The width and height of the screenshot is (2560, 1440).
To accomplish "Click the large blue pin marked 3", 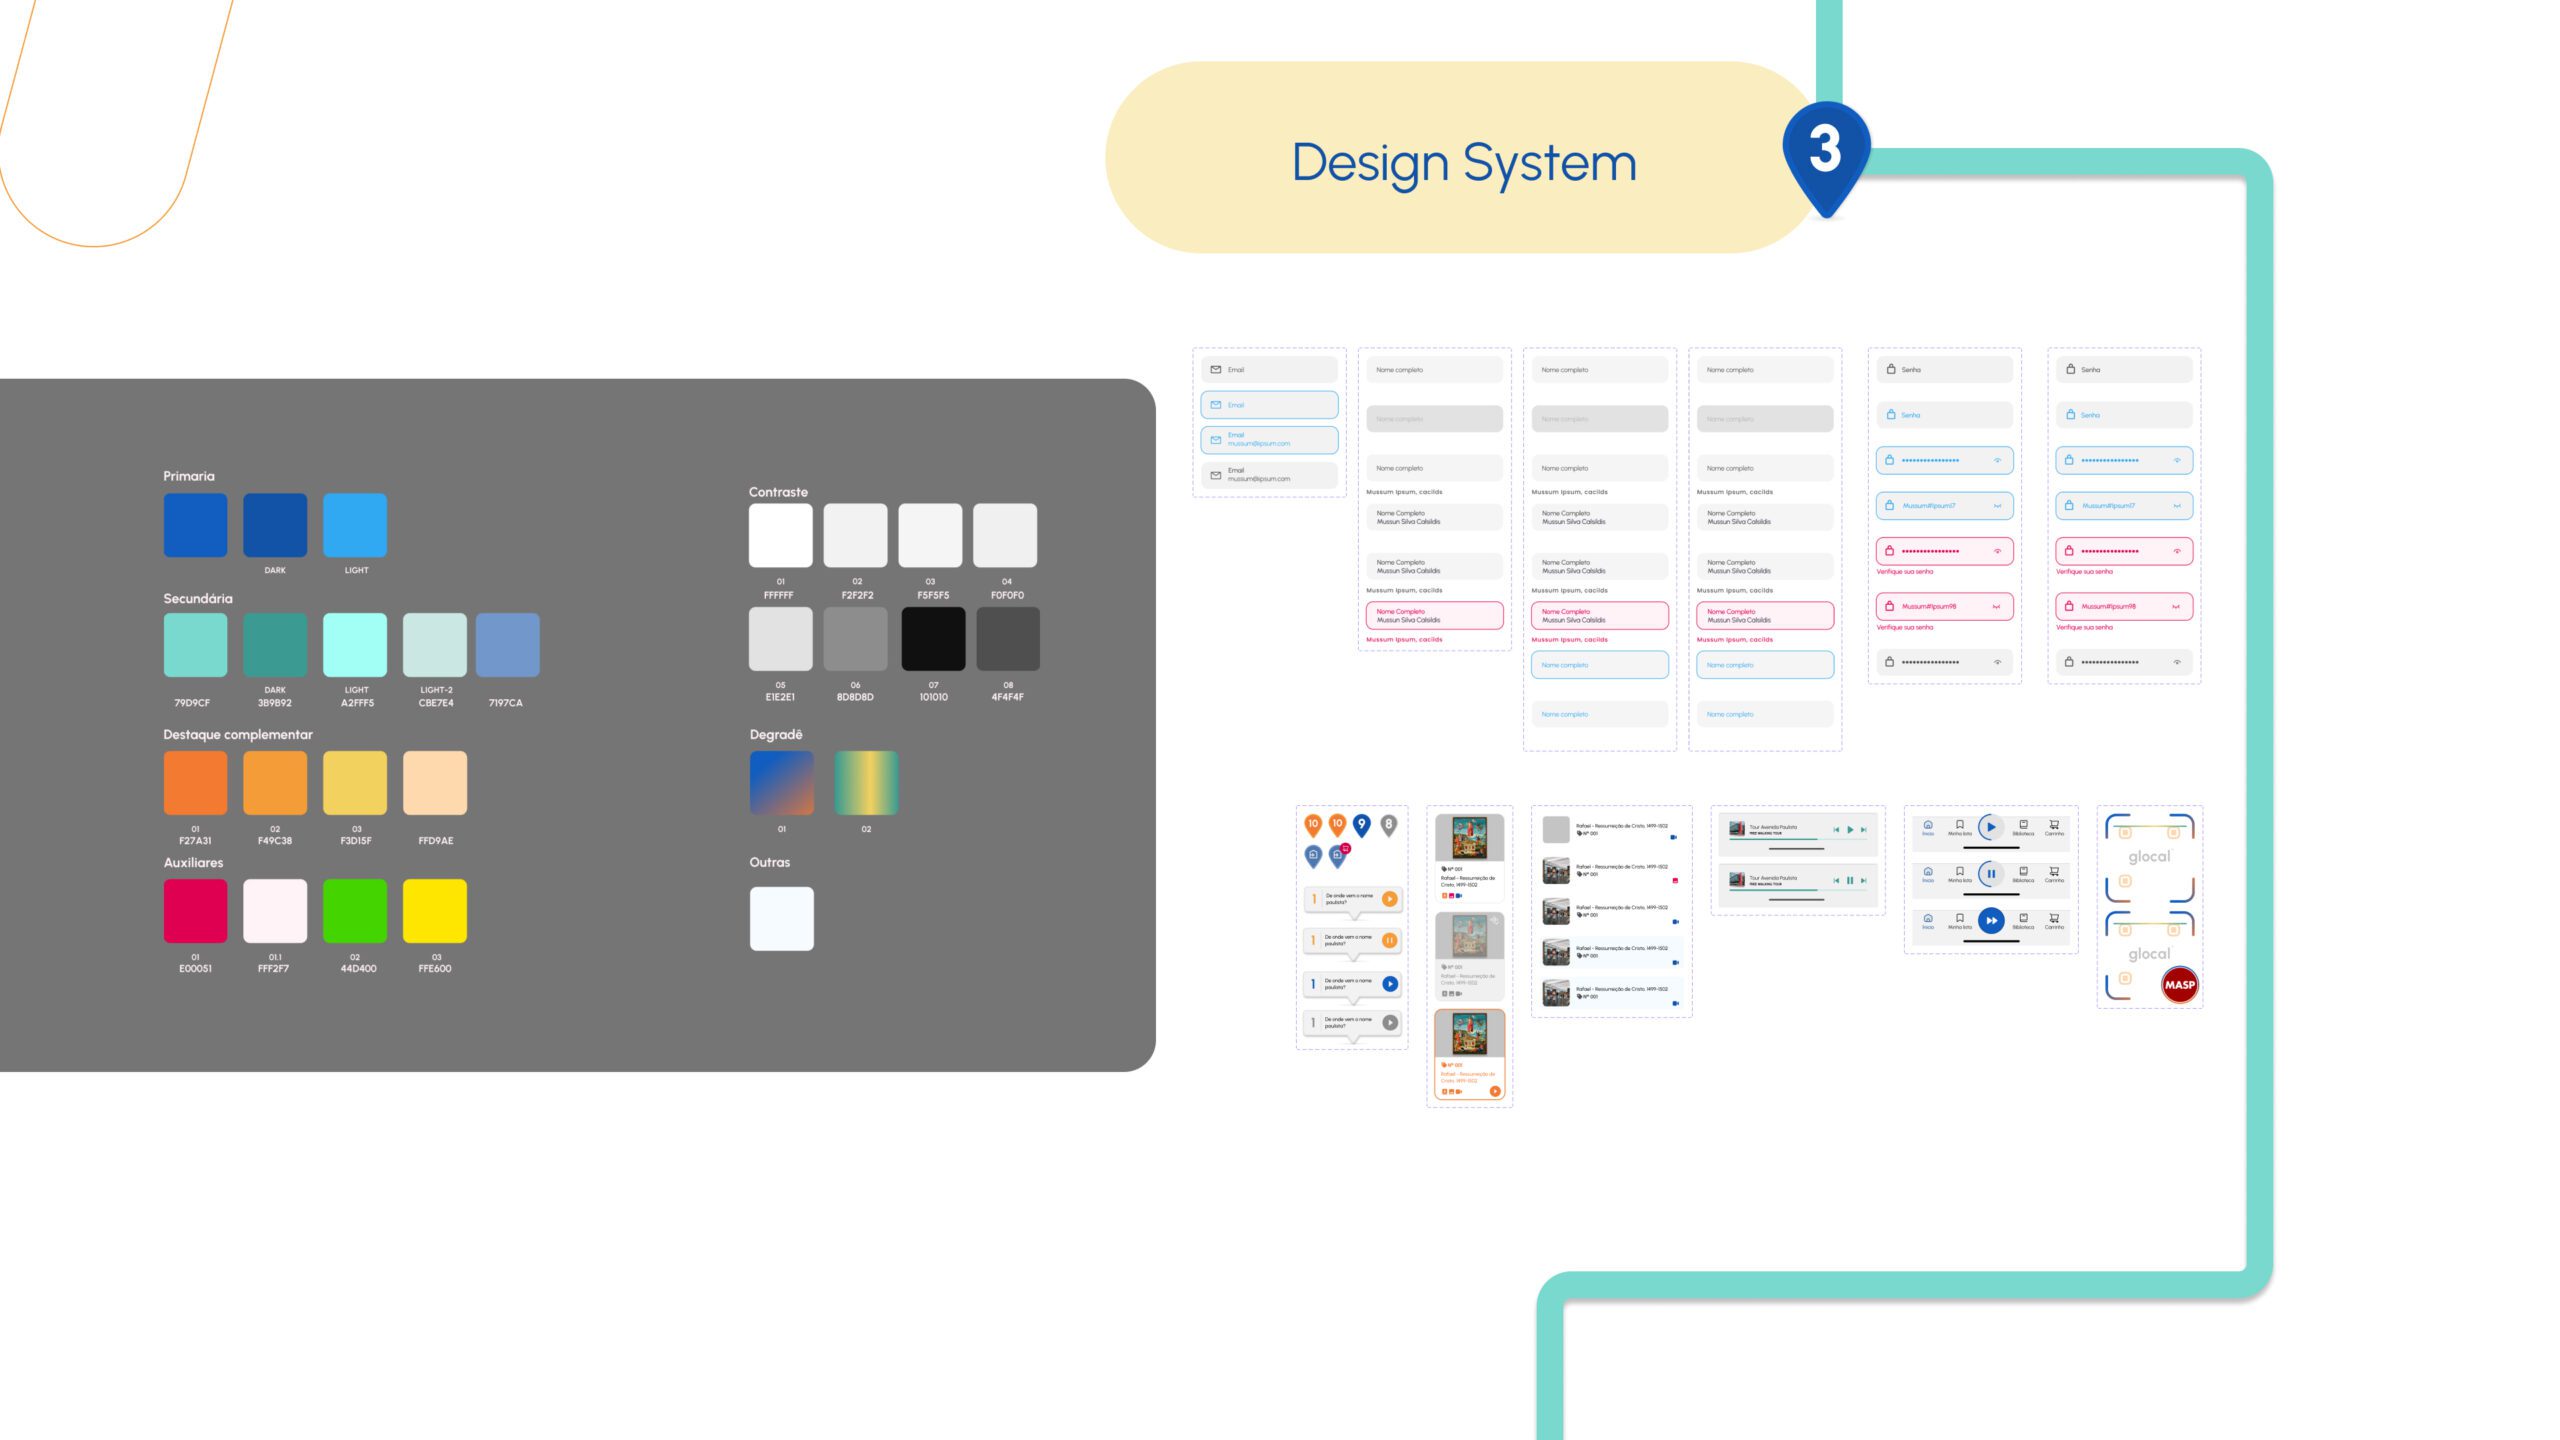I will tap(1825, 152).
